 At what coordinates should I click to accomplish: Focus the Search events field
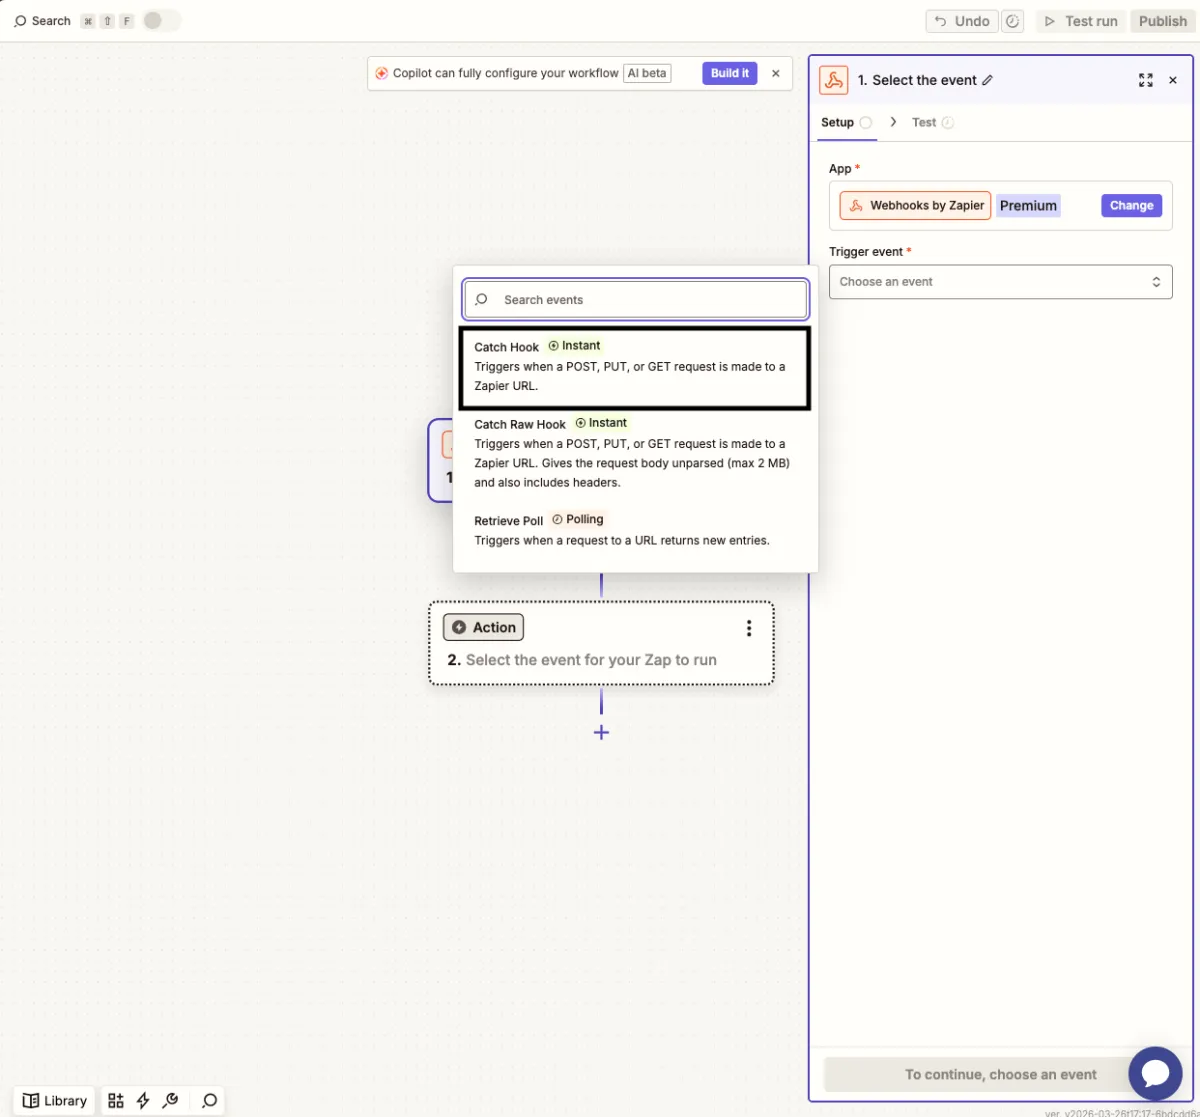[x=635, y=299]
